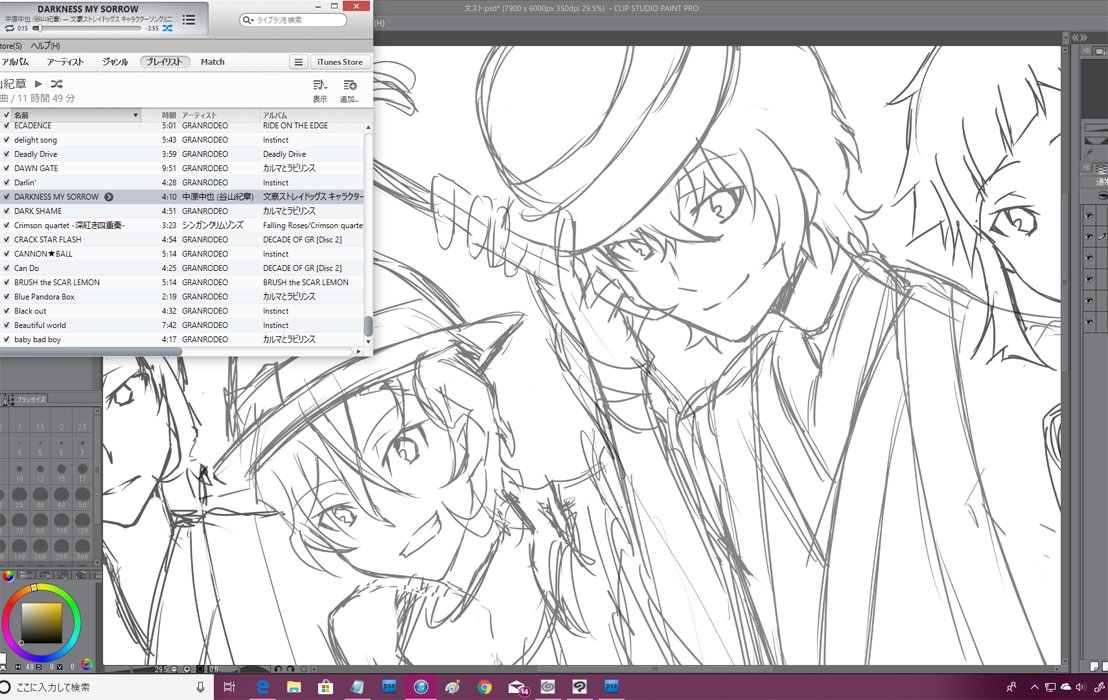This screenshot has width=1108, height=700.
Task: Click the volume icon in the system tray
Action: 1080,687
